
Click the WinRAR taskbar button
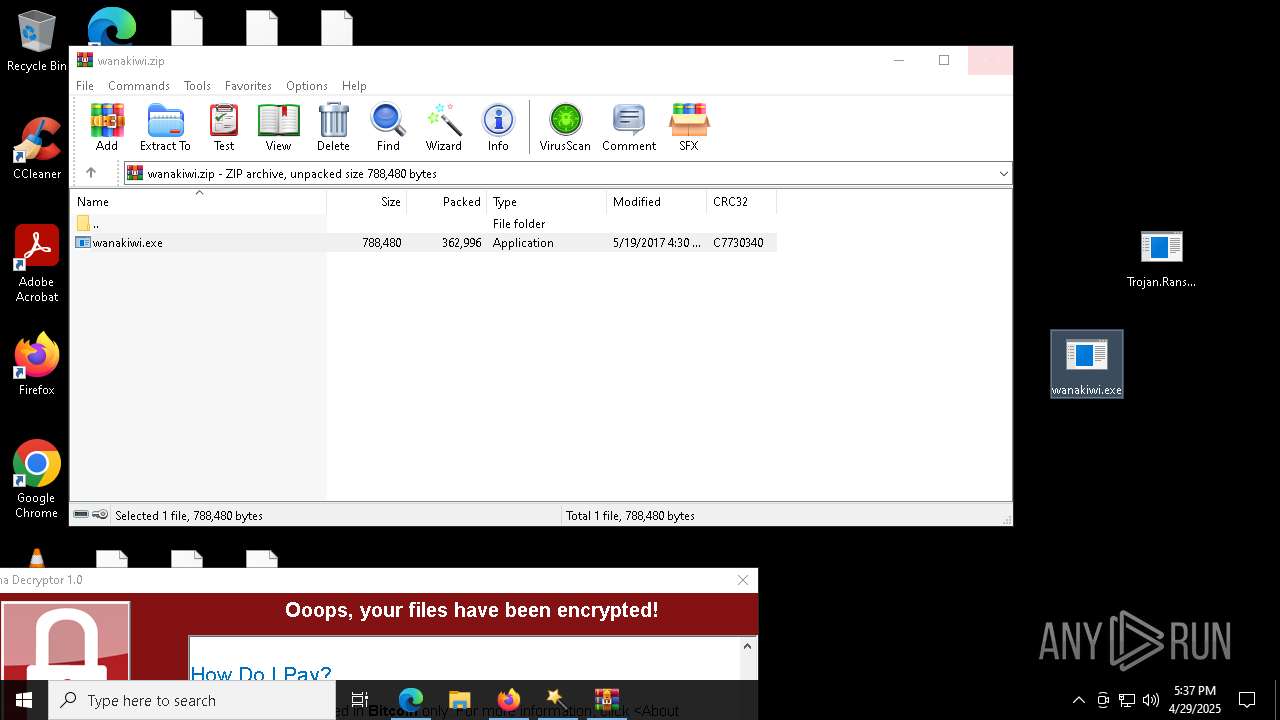(607, 700)
